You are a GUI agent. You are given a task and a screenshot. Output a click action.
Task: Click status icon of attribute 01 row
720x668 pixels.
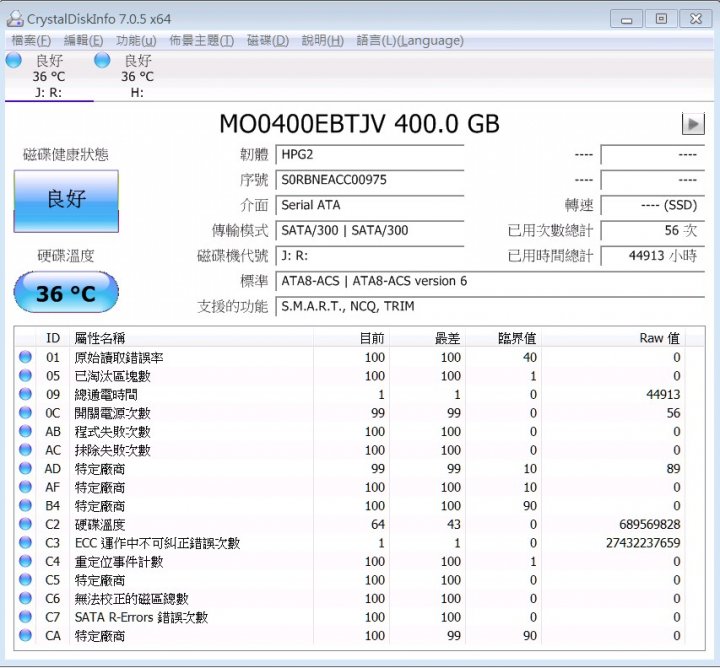coord(25,357)
